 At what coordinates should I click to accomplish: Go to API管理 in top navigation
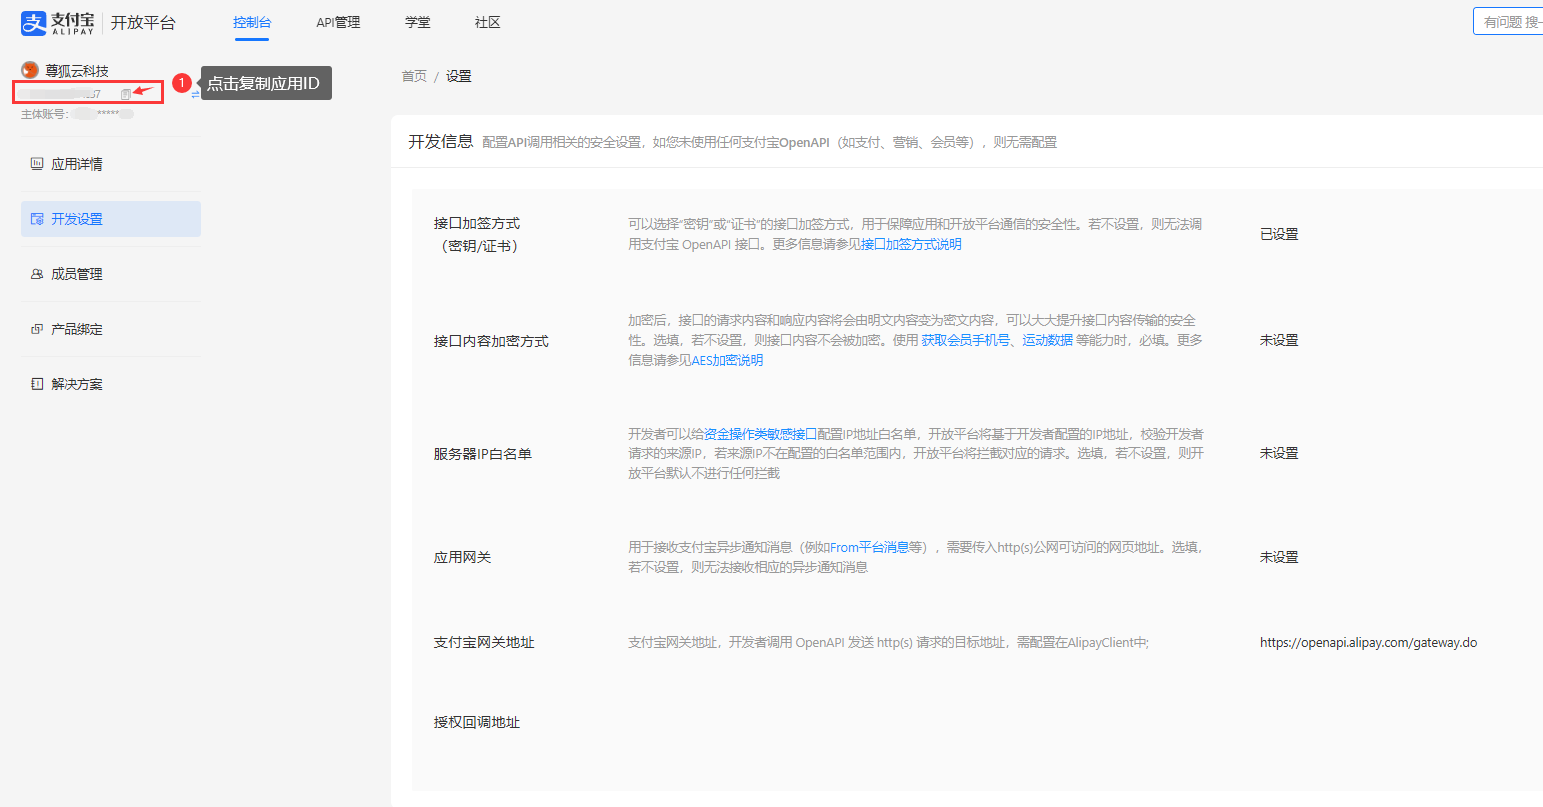tap(338, 22)
